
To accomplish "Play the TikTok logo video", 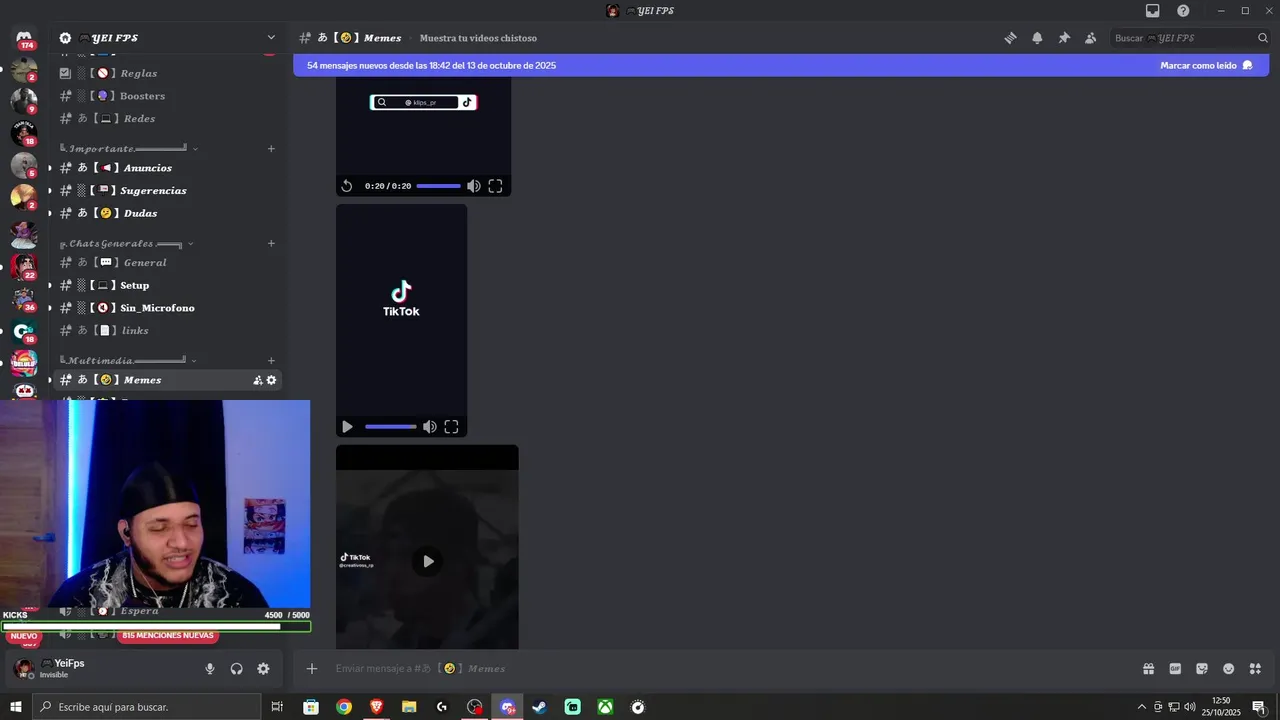I will tap(347, 427).
